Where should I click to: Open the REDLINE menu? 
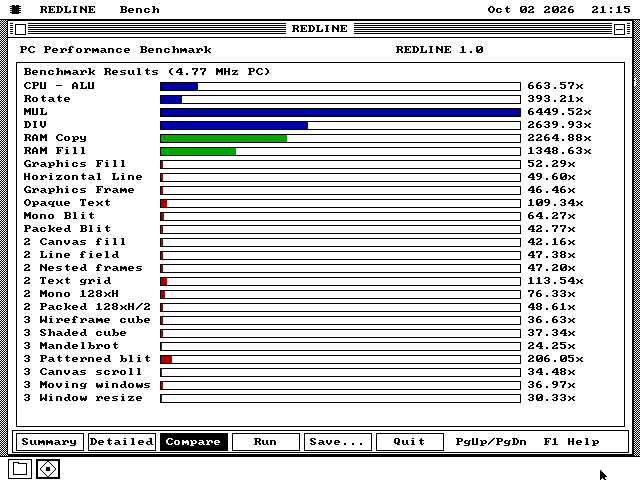(x=67, y=9)
